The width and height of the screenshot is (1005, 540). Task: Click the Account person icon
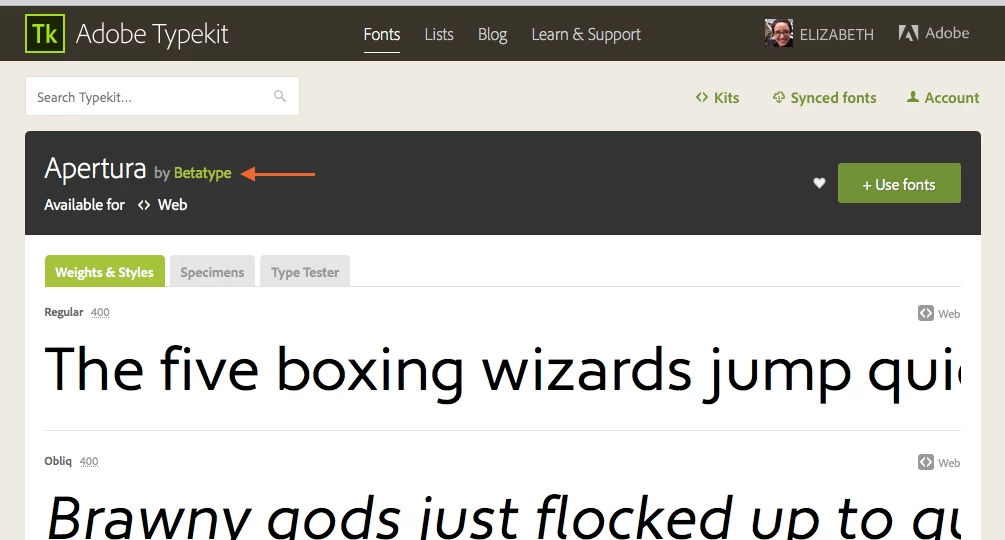(x=913, y=97)
